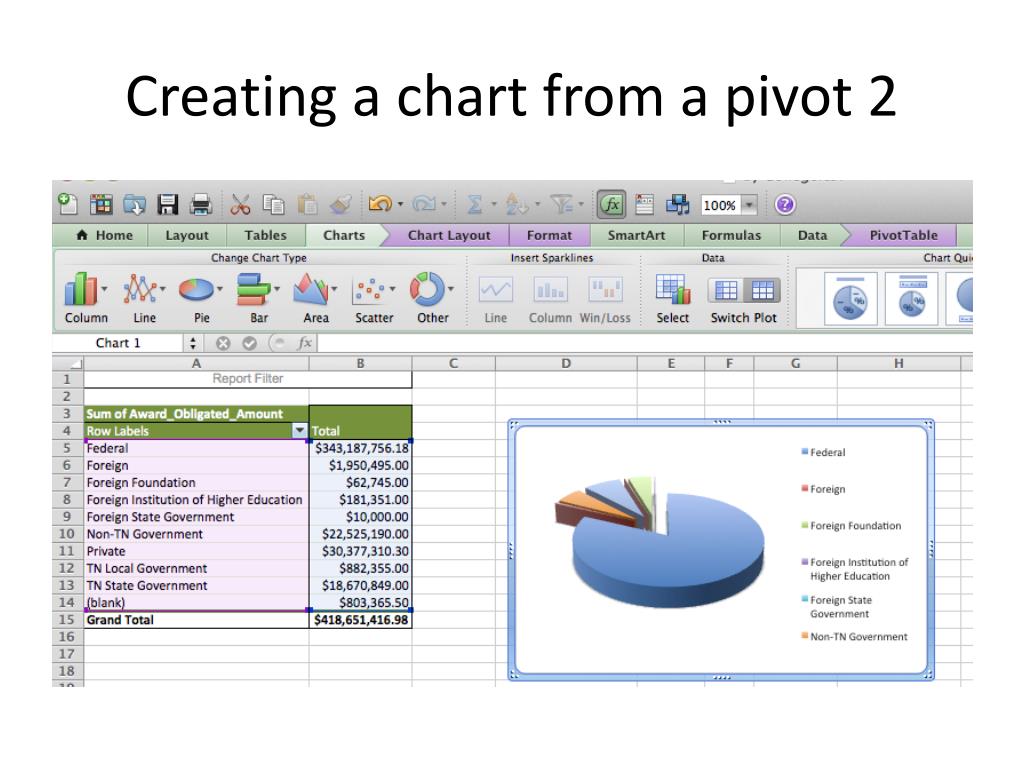1024x768 pixels.
Task: Cut selection with scissors icon
Action: click(x=240, y=205)
